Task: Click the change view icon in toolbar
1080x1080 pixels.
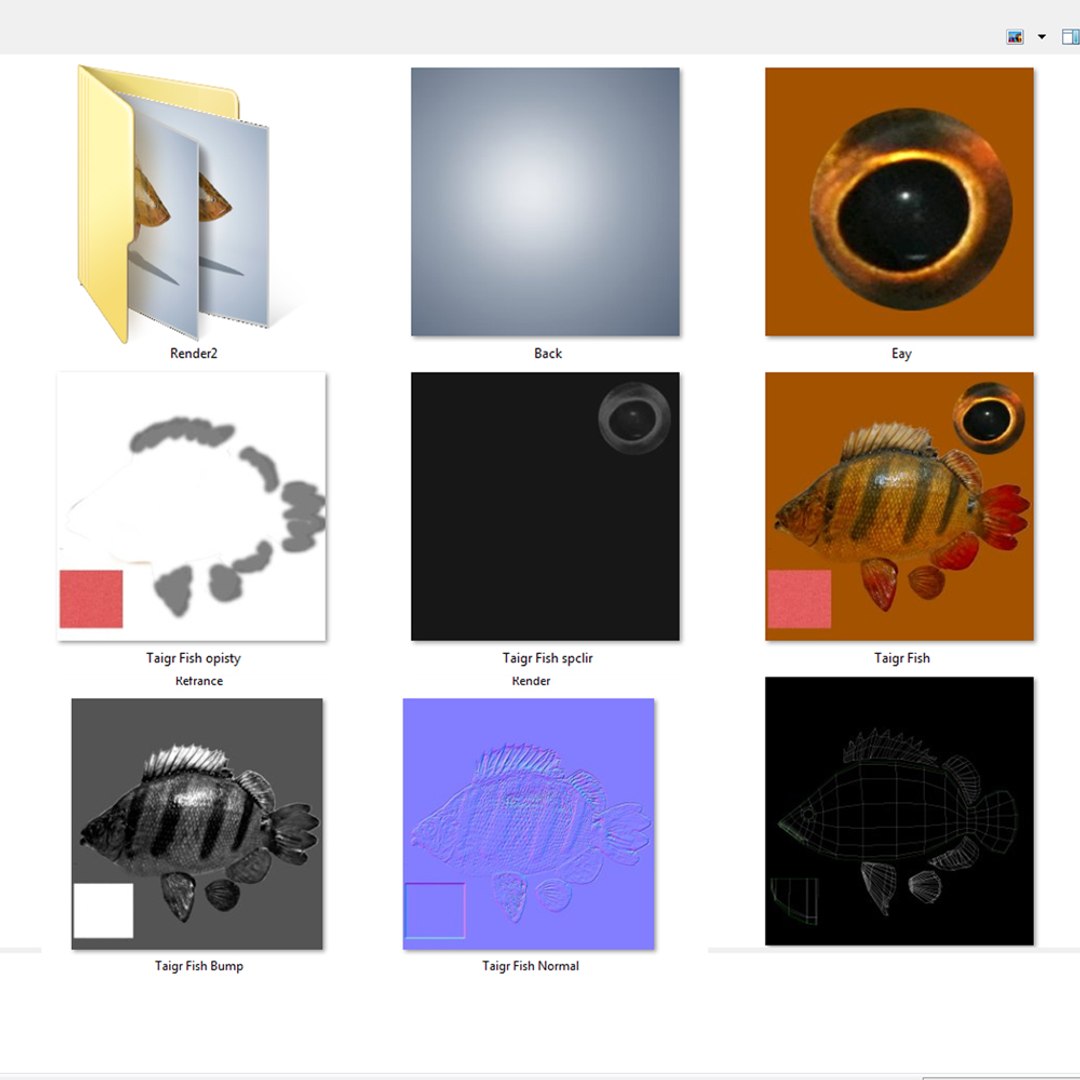Action: (1015, 37)
